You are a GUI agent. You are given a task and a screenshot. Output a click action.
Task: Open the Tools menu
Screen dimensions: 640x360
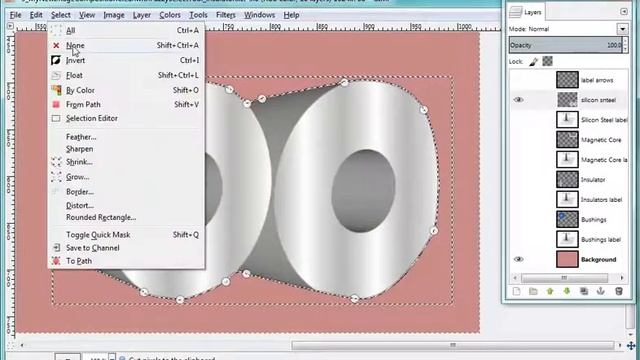tap(198, 15)
